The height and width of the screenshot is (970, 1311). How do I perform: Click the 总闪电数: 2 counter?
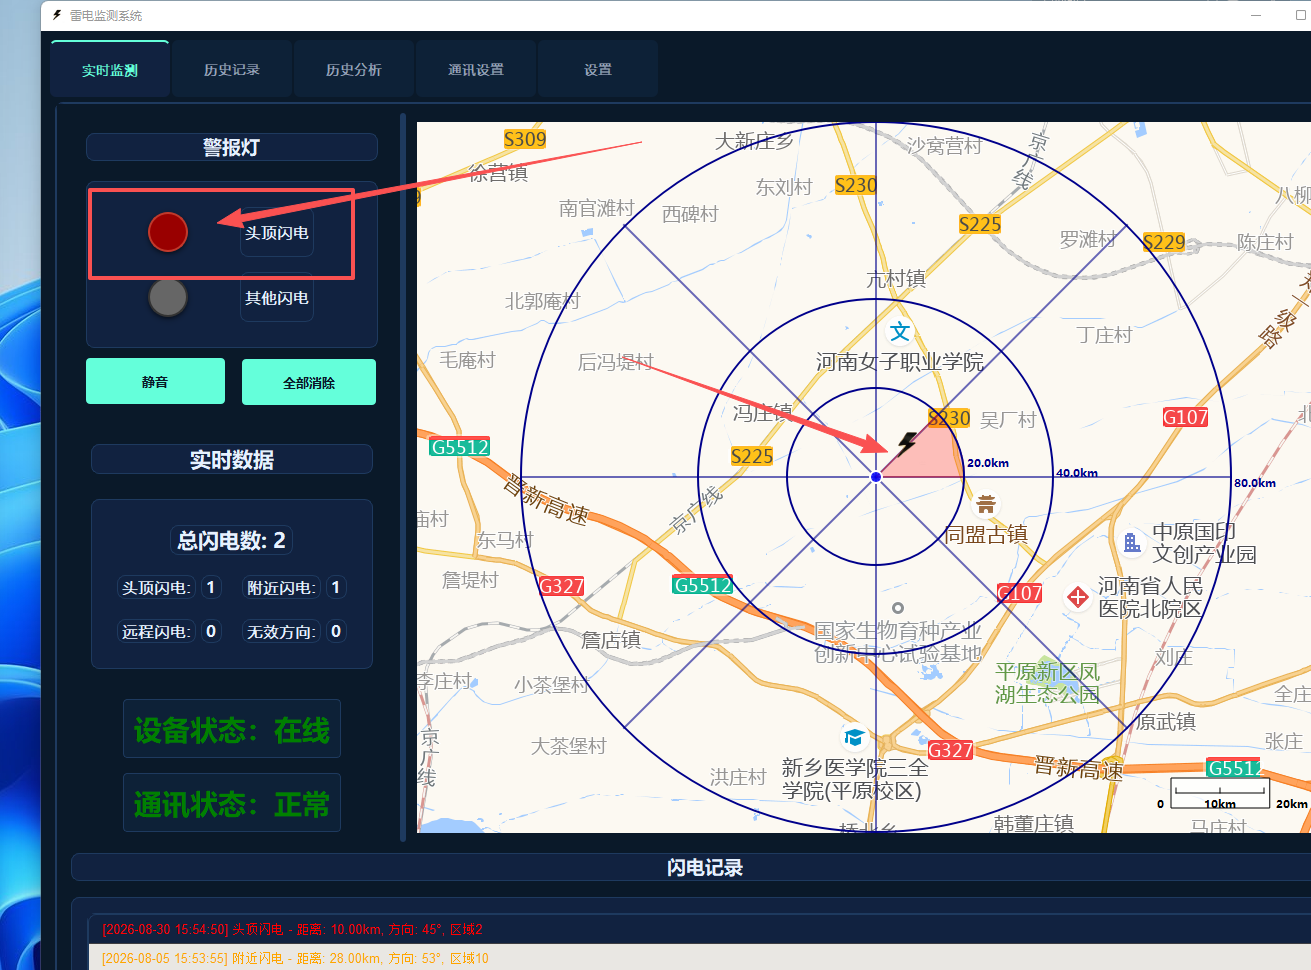pyautogui.click(x=232, y=541)
